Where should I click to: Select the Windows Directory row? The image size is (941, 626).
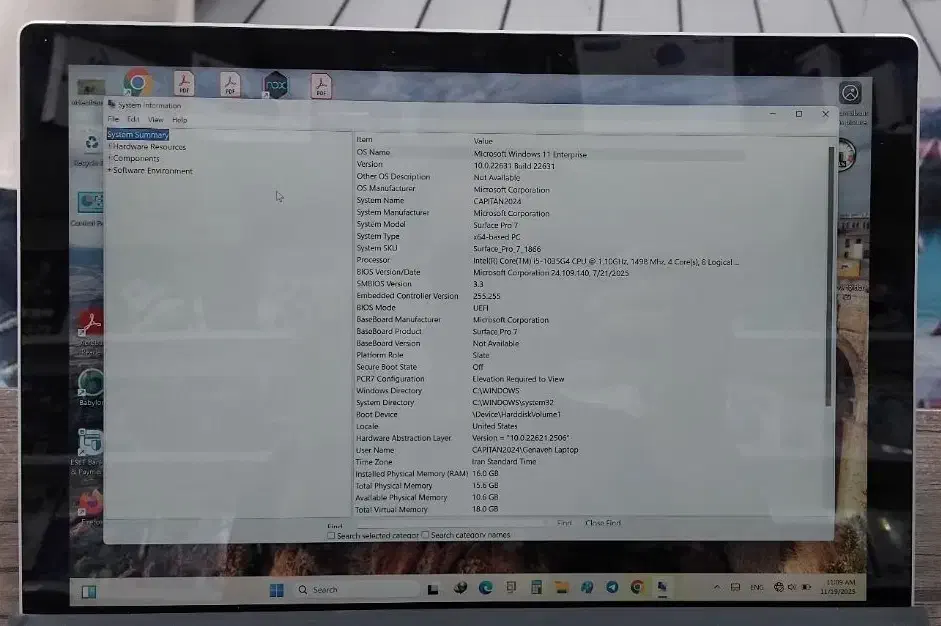(x=549, y=391)
